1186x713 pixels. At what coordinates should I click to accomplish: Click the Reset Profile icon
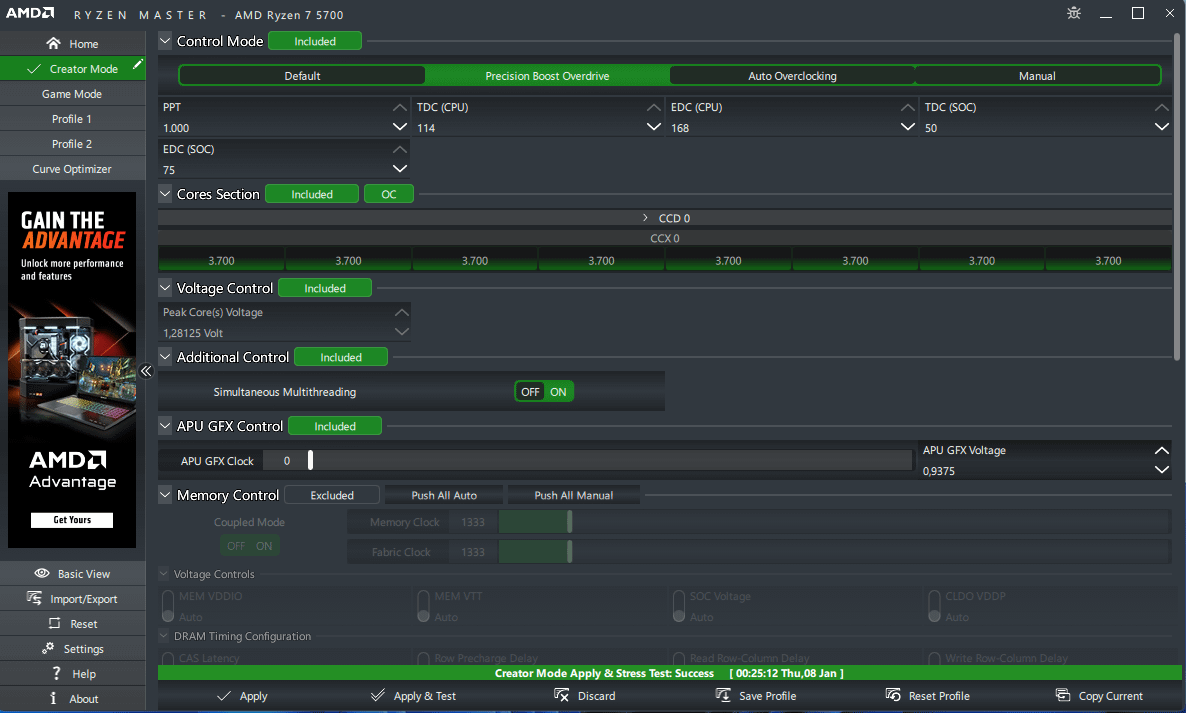[x=893, y=696]
